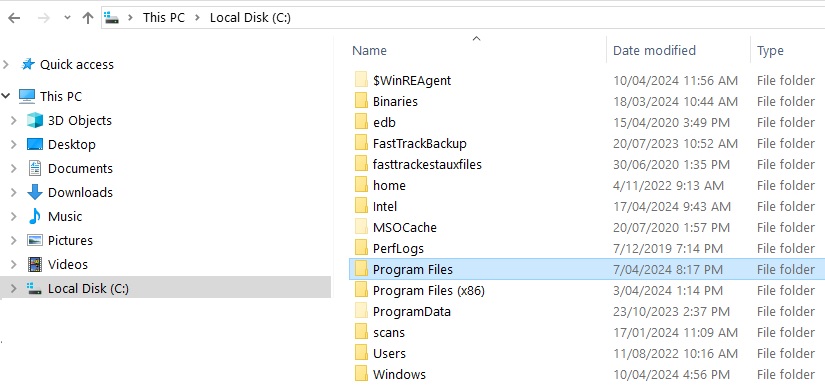Click Local Disk (C:) in address breadcrumb
Image resolution: width=825 pixels, height=389 pixels.
(250, 17)
